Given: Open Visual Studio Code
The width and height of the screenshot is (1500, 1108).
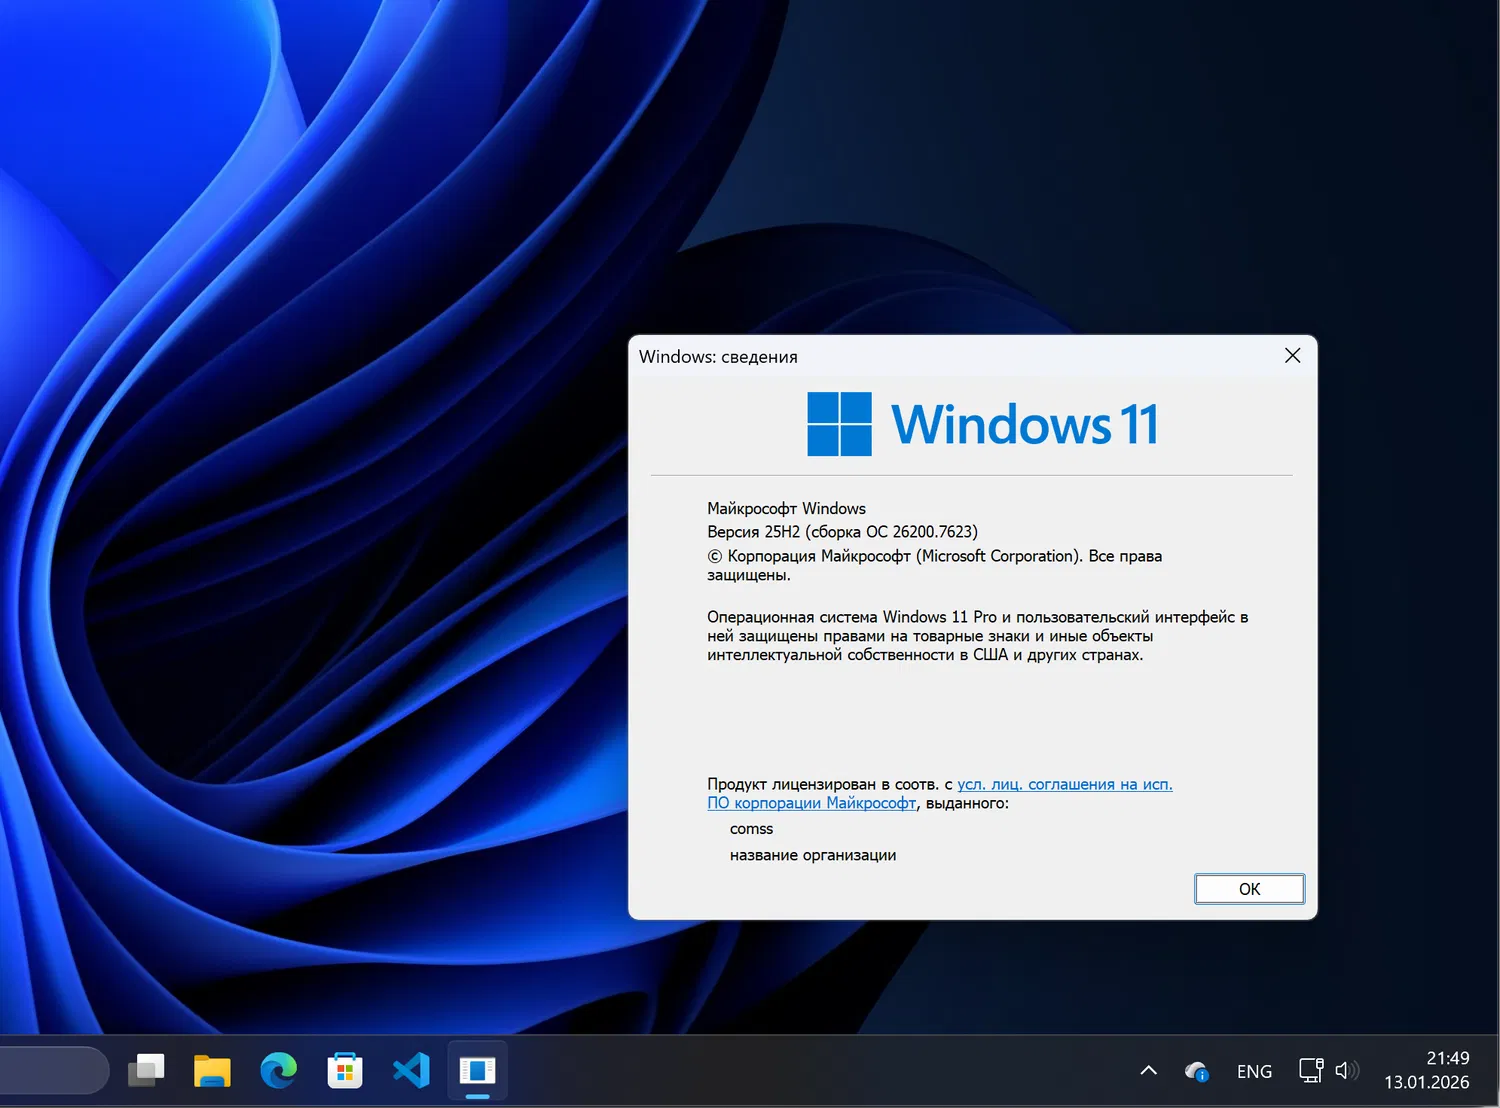Looking at the screenshot, I should [411, 1070].
